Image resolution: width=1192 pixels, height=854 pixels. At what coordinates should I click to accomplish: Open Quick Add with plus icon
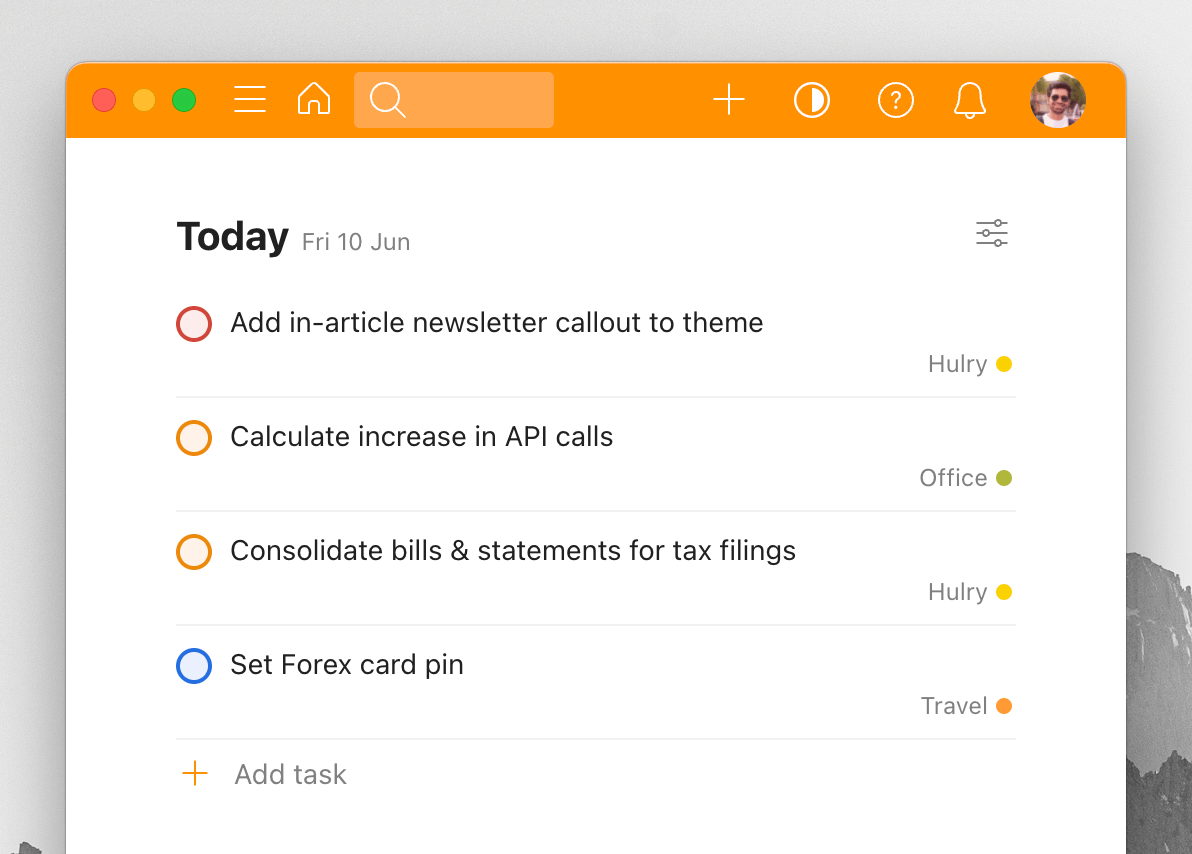pyautogui.click(x=728, y=100)
